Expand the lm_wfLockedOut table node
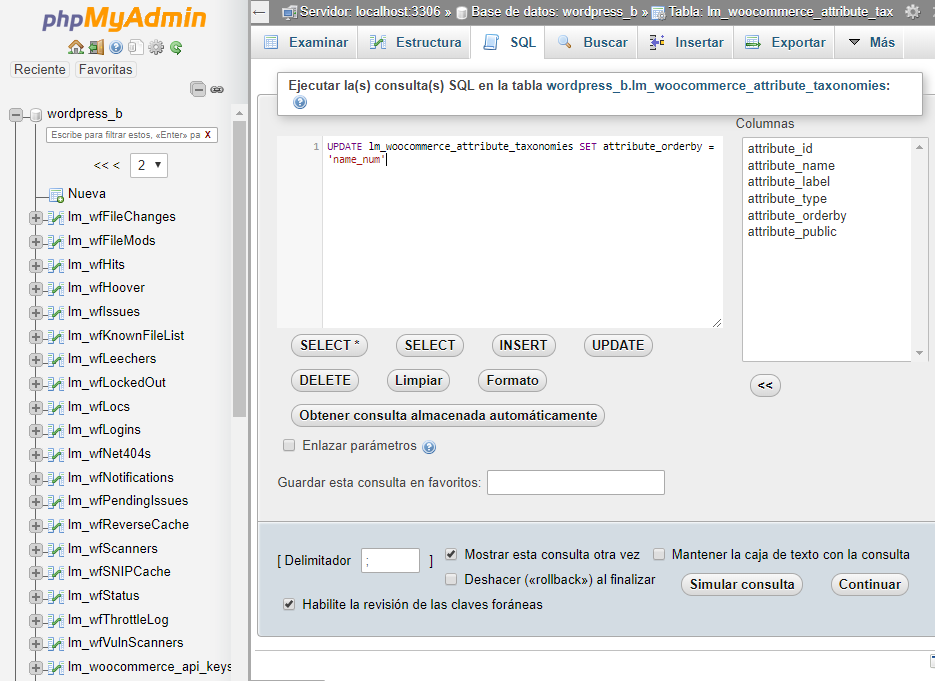The height and width of the screenshot is (681, 935). click(x=36, y=383)
